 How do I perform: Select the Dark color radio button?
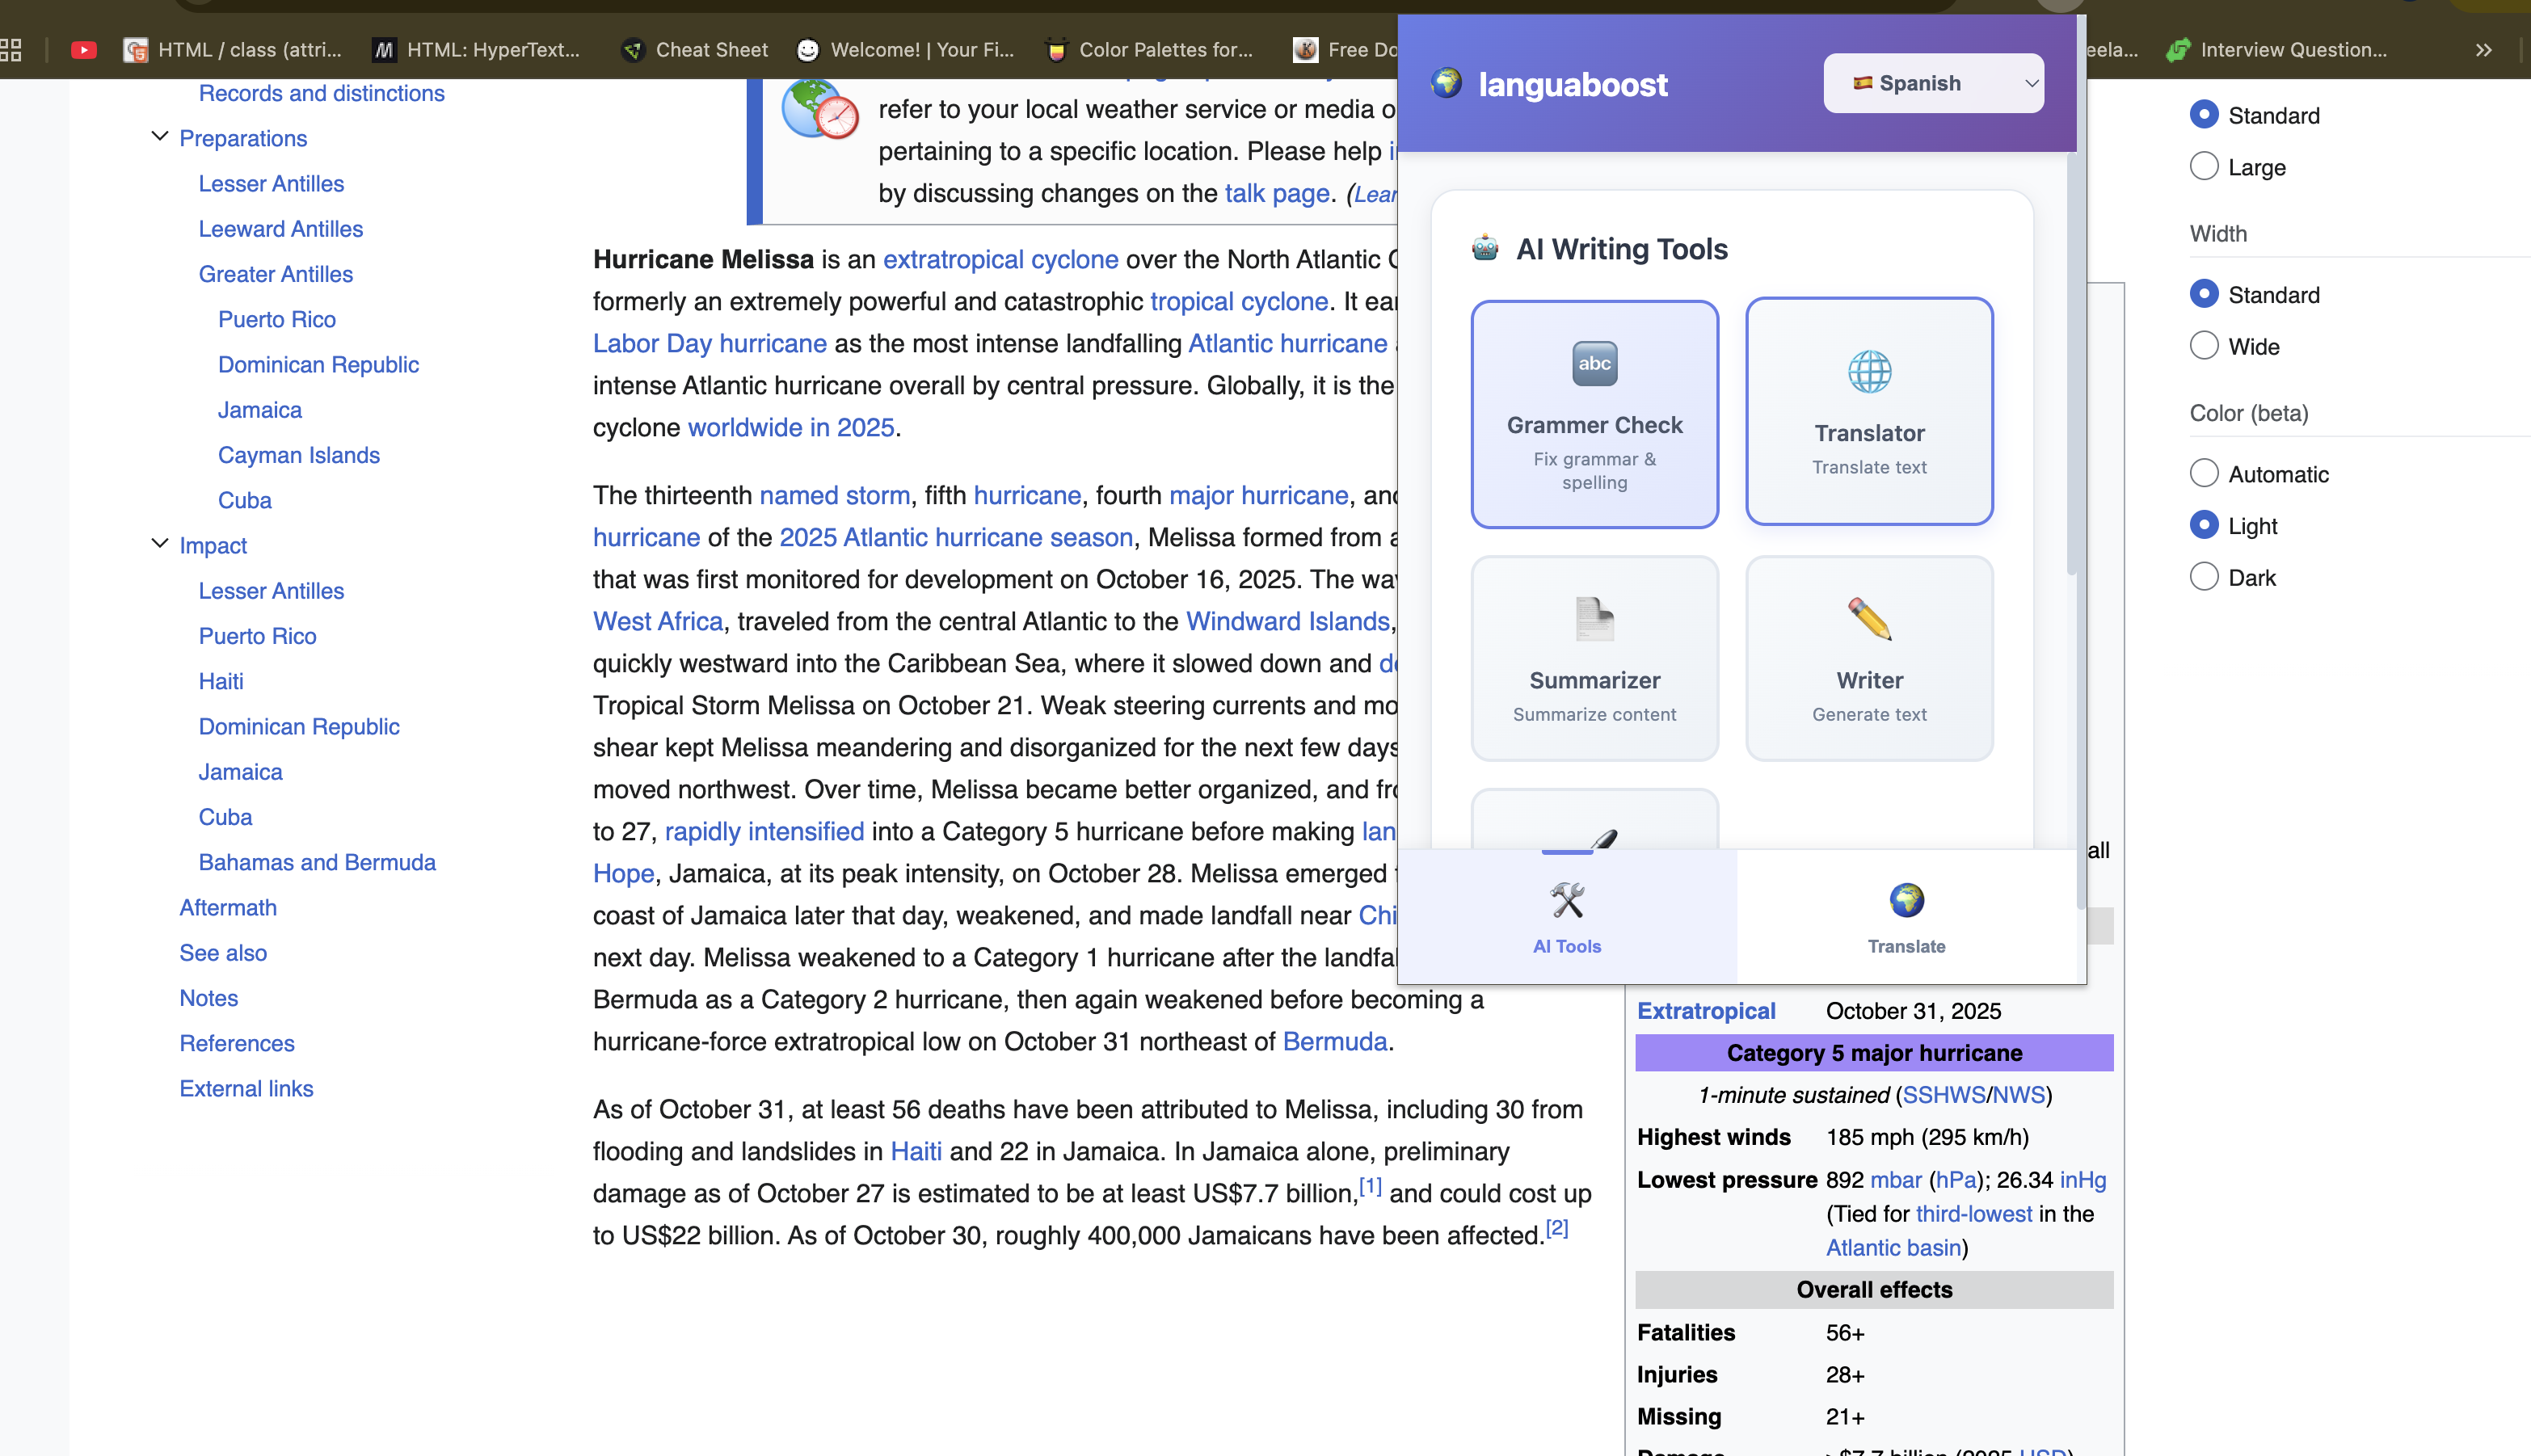pos(2203,577)
